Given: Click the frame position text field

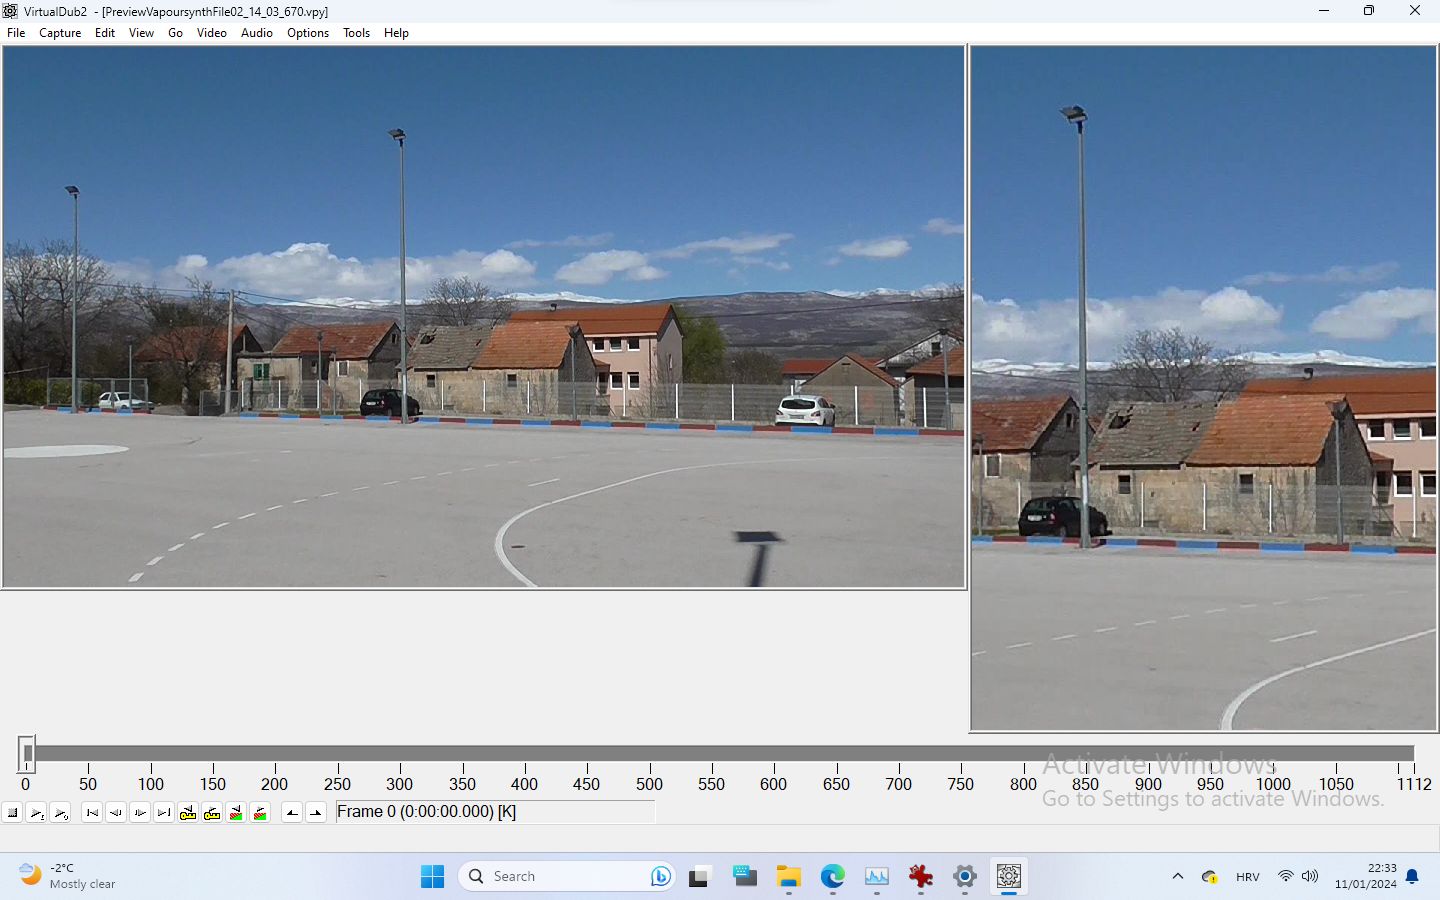Looking at the screenshot, I should click(x=495, y=812).
